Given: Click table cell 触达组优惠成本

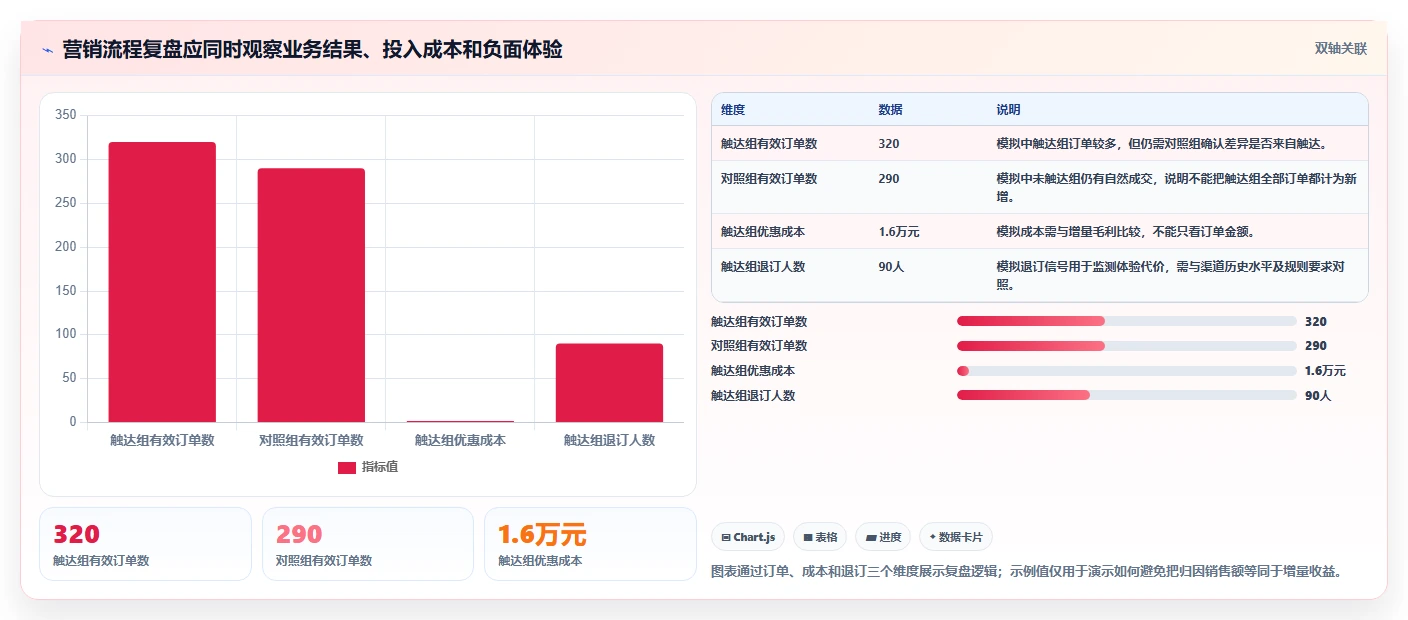Looking at the screenshot, I should pyautogui.click(x=763, y=232).
